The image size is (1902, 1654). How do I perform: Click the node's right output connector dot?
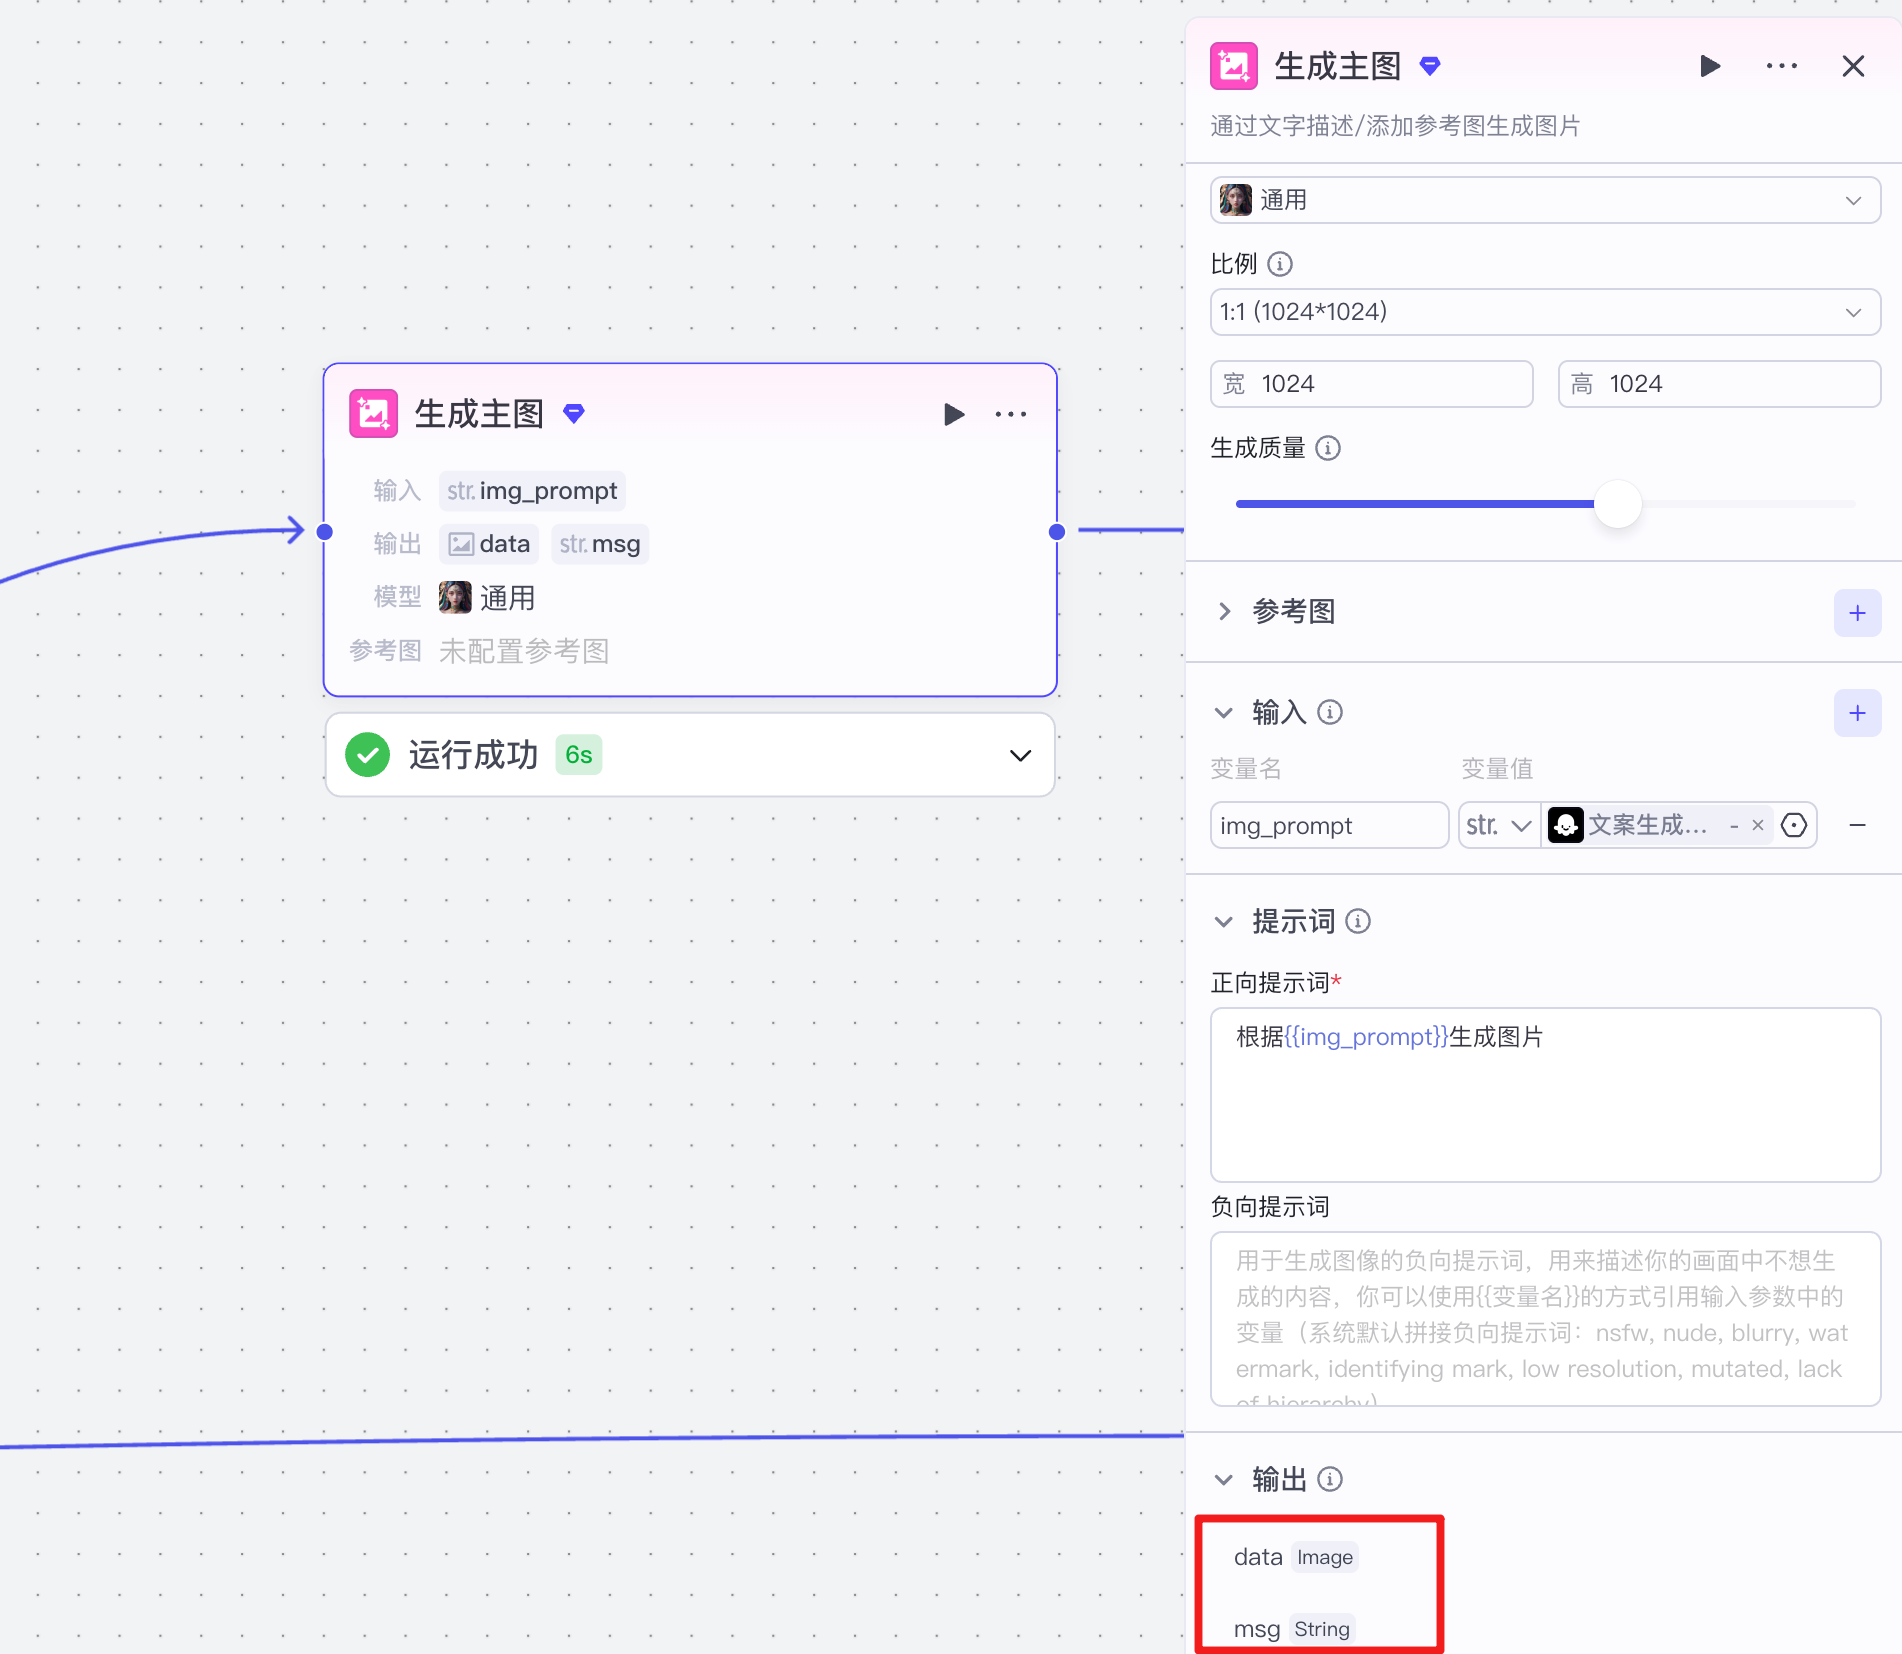coord(1057,532)
